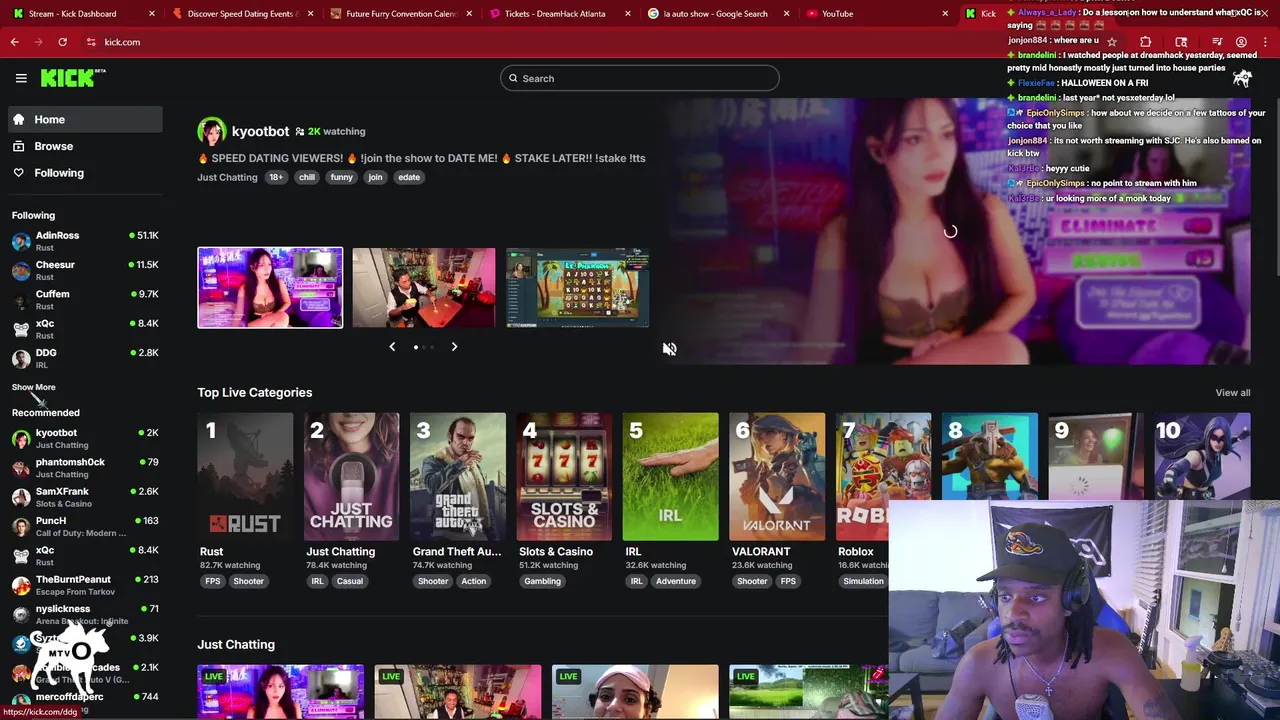Open IRL category card

(x=670, y=477)
